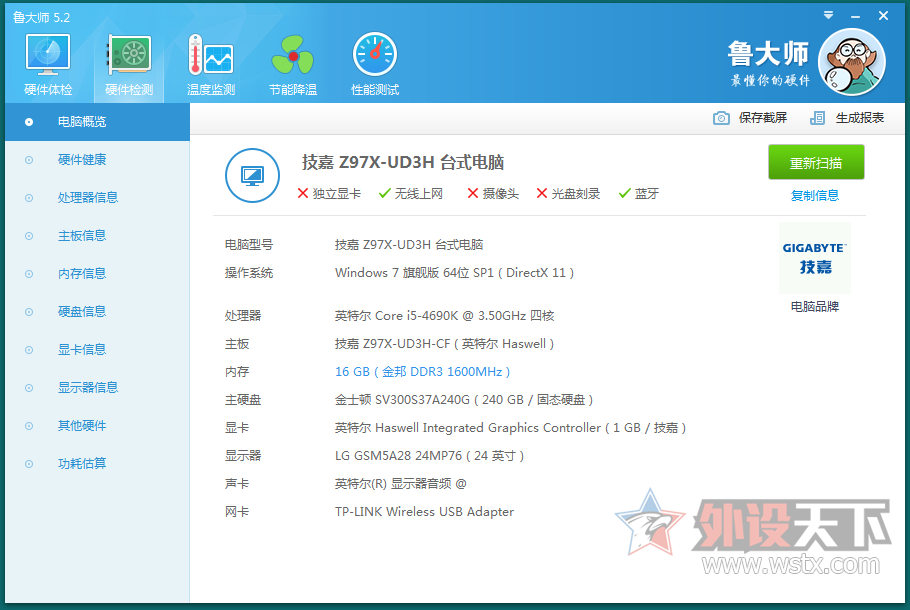Click the 电脑品牌 caption

click(x=815, y=306)
